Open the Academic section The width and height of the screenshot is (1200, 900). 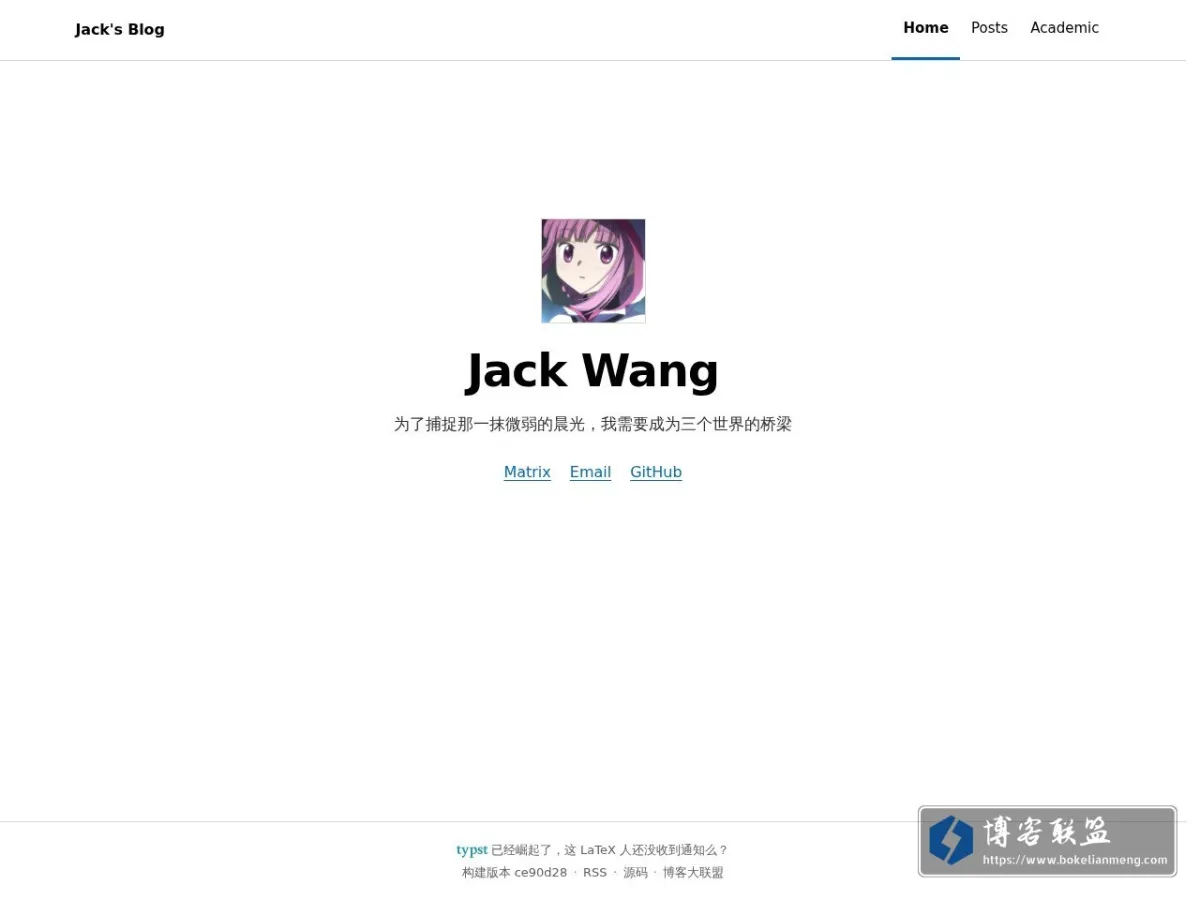click(1064, 28)
